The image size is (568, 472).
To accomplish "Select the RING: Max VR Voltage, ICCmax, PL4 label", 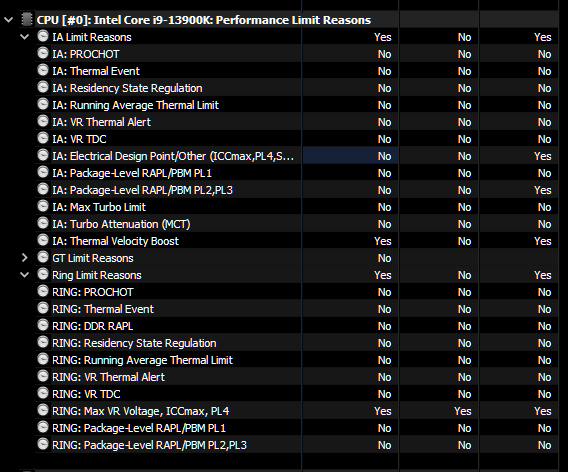I will 141,412.
